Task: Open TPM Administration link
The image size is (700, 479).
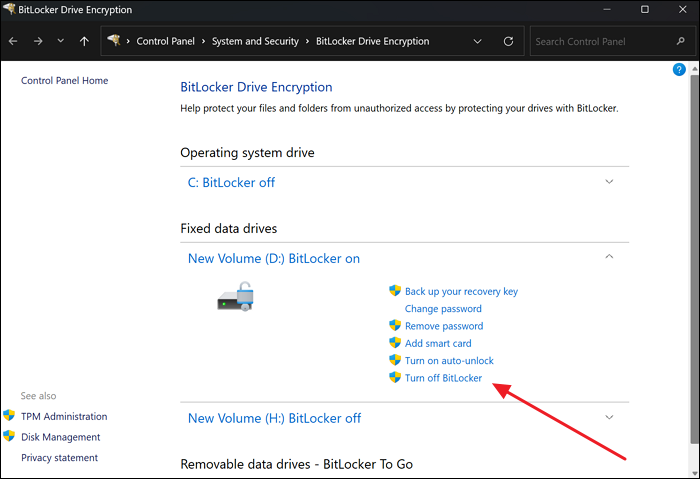Action: 64,416
